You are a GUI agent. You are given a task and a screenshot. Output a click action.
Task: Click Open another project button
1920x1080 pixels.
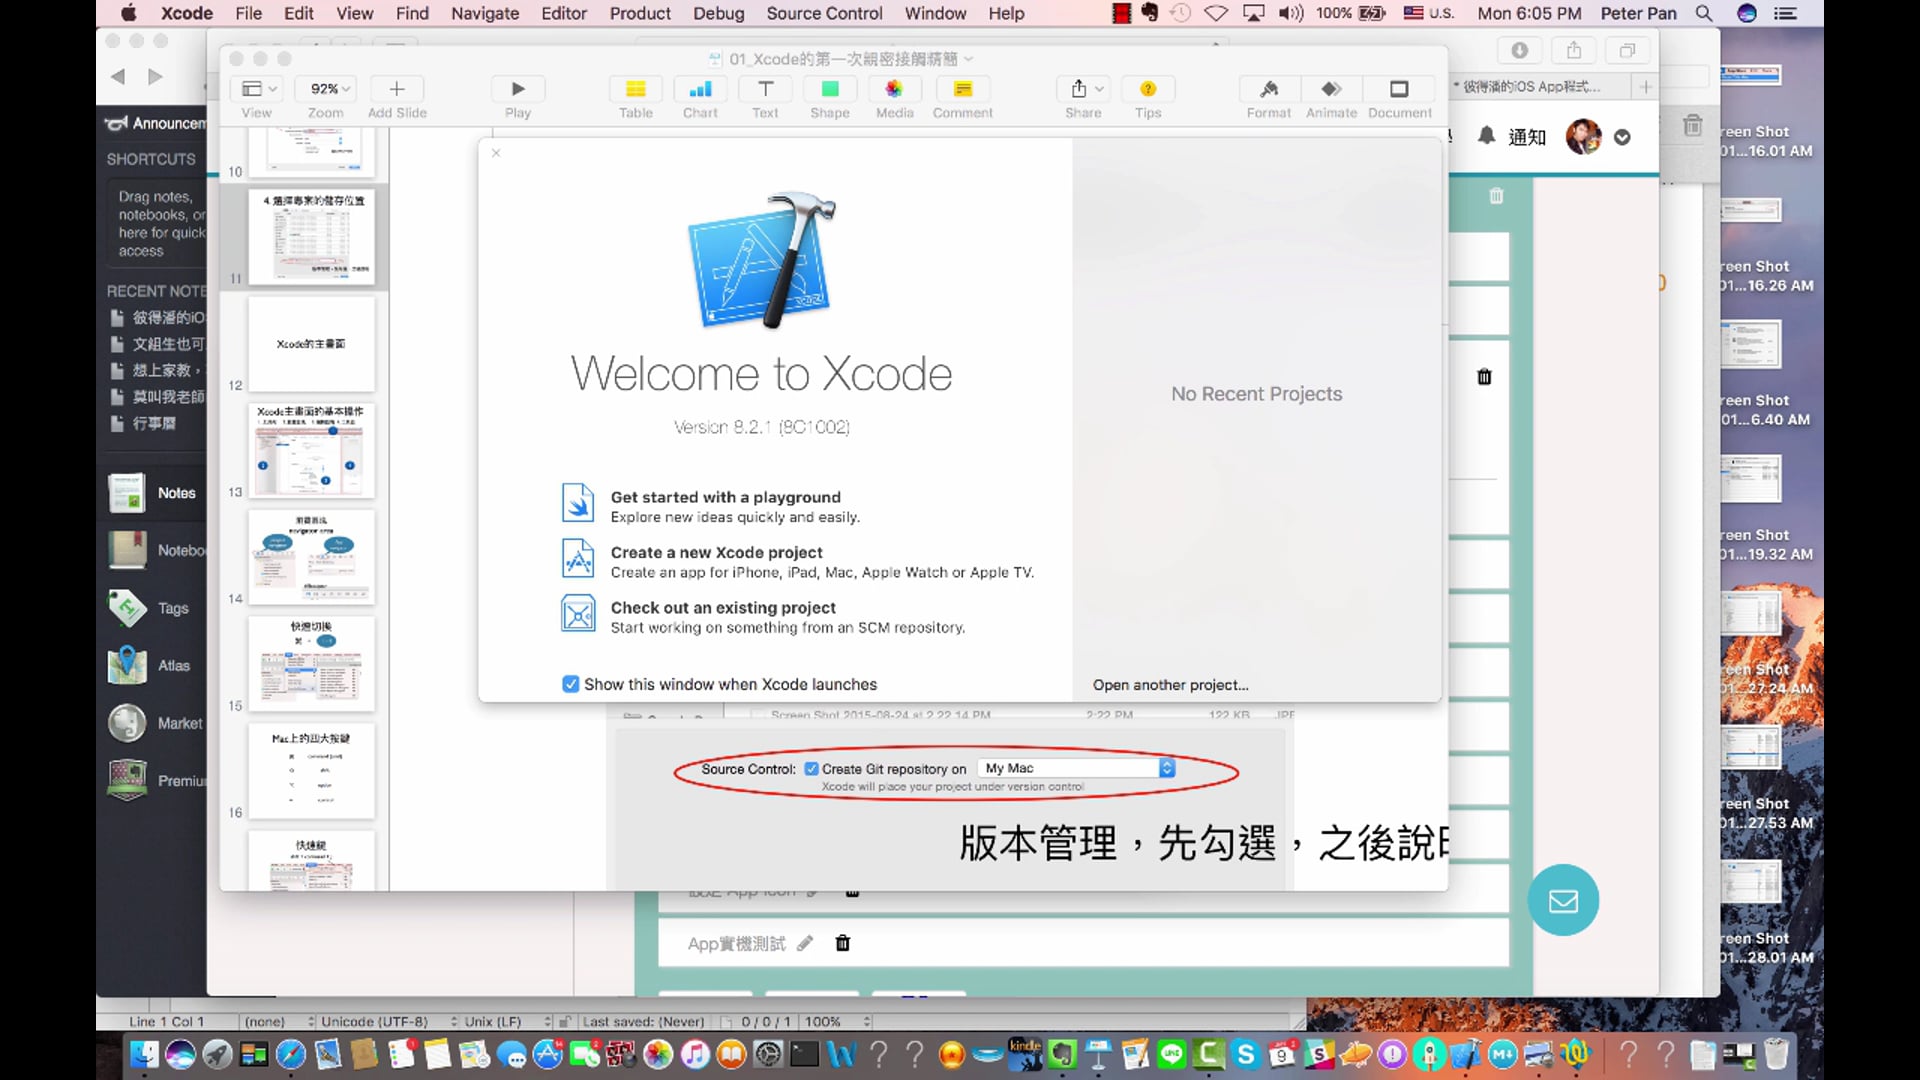coord(1170,685)
